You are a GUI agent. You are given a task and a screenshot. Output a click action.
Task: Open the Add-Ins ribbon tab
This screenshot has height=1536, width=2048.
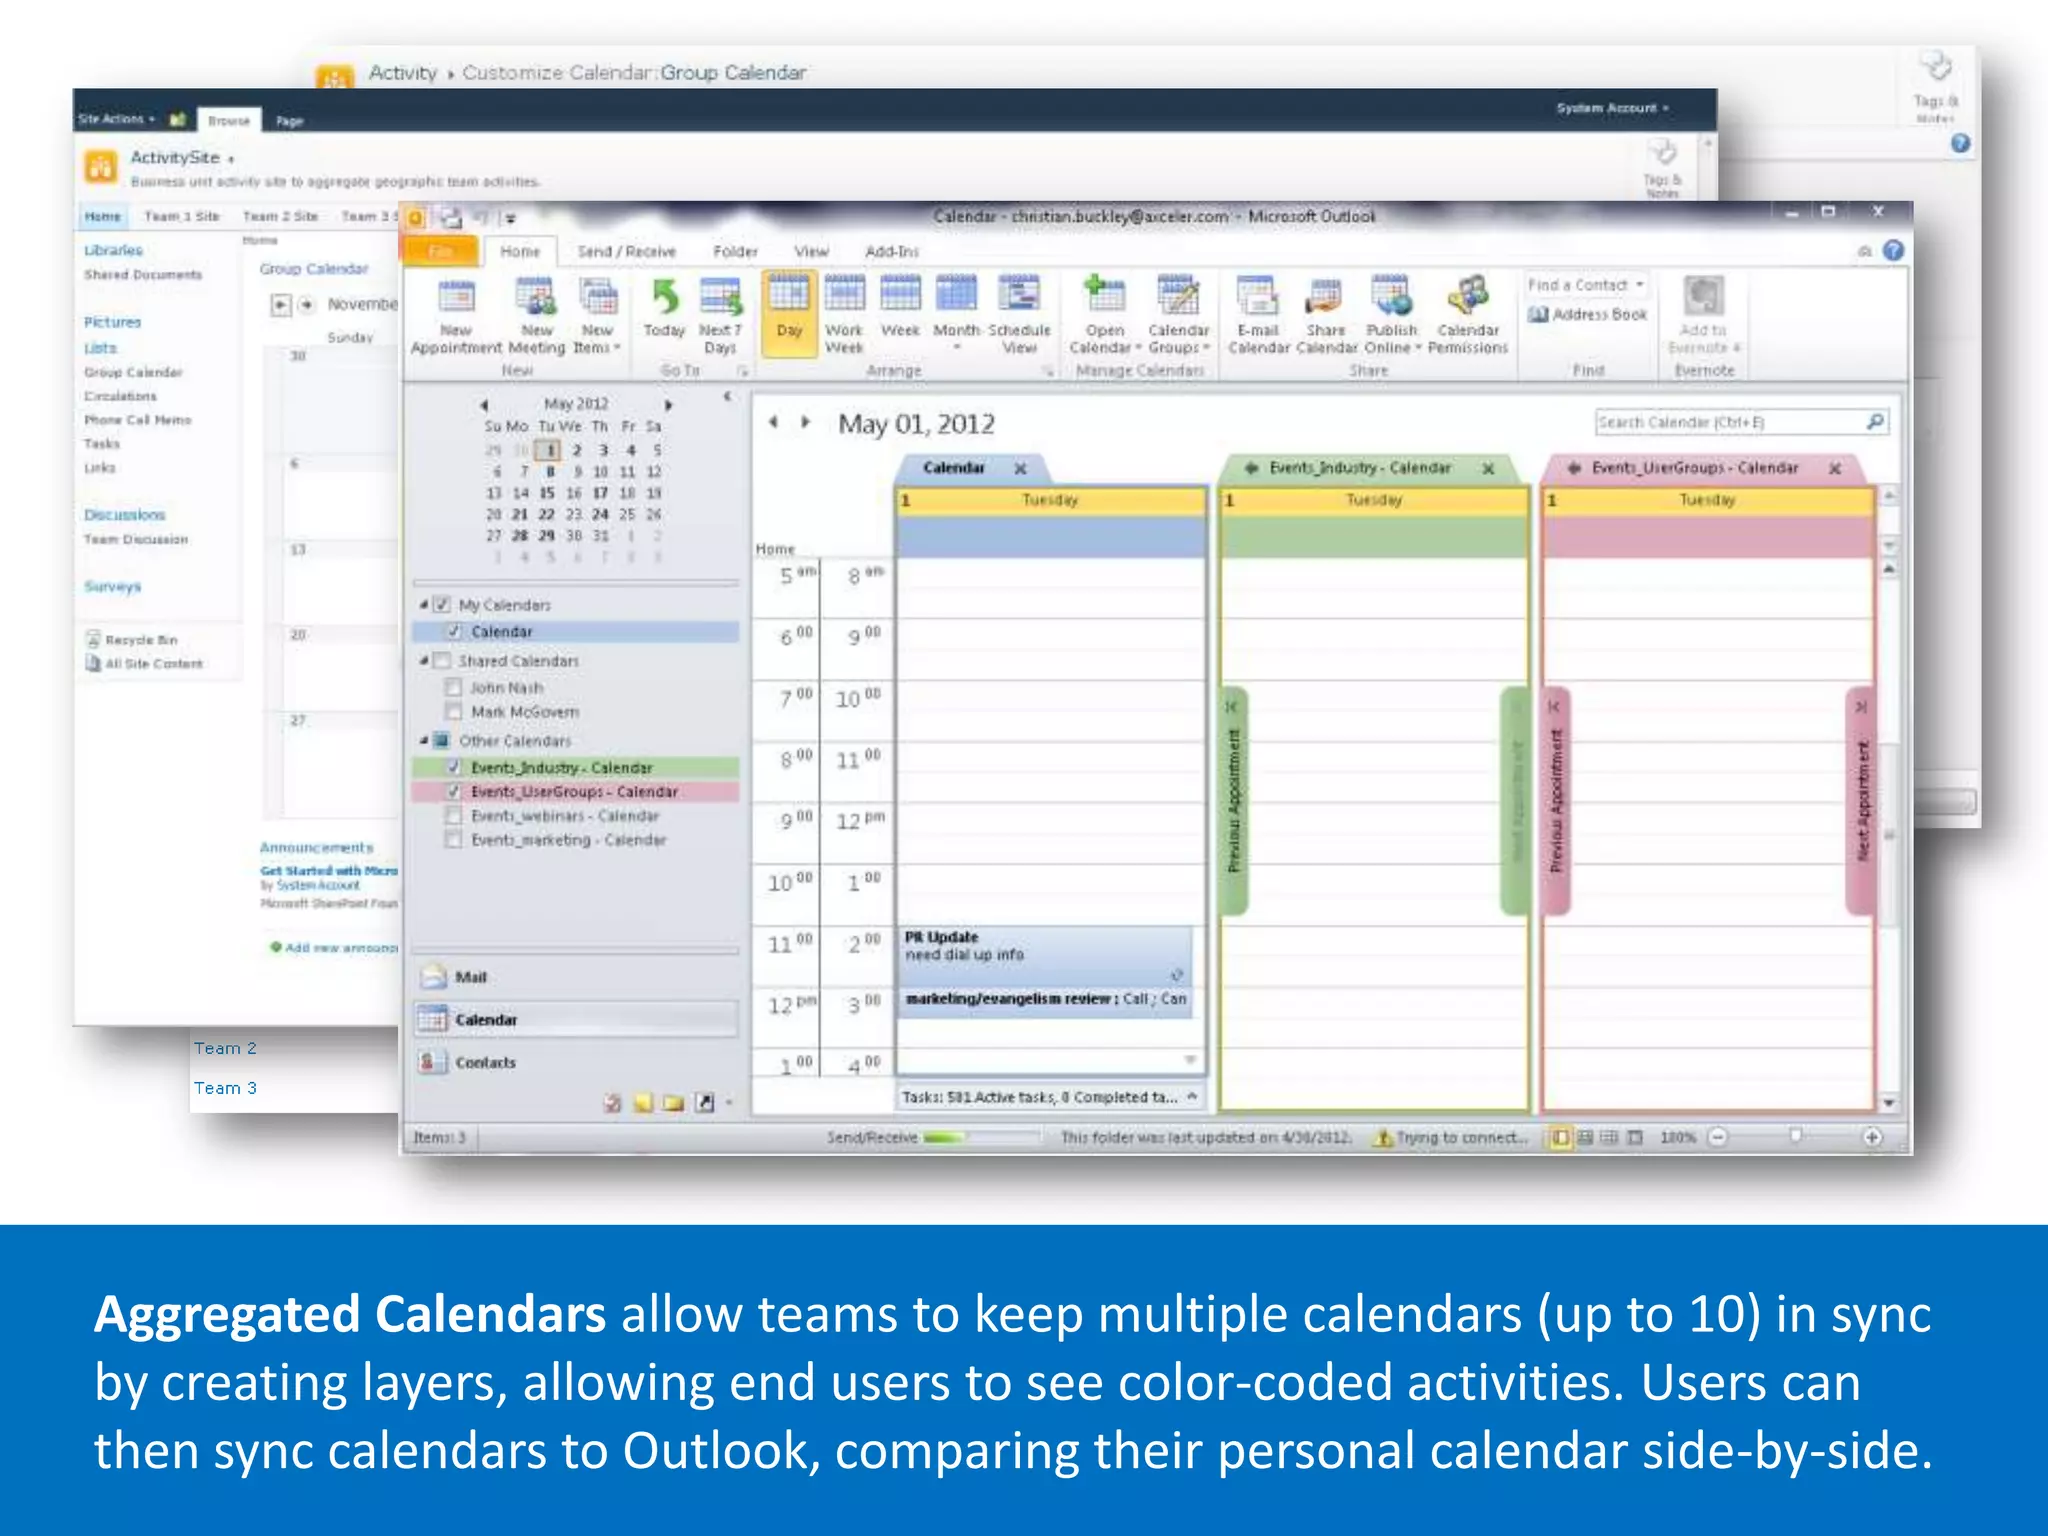pyautogui.click(x=891, y=251)
